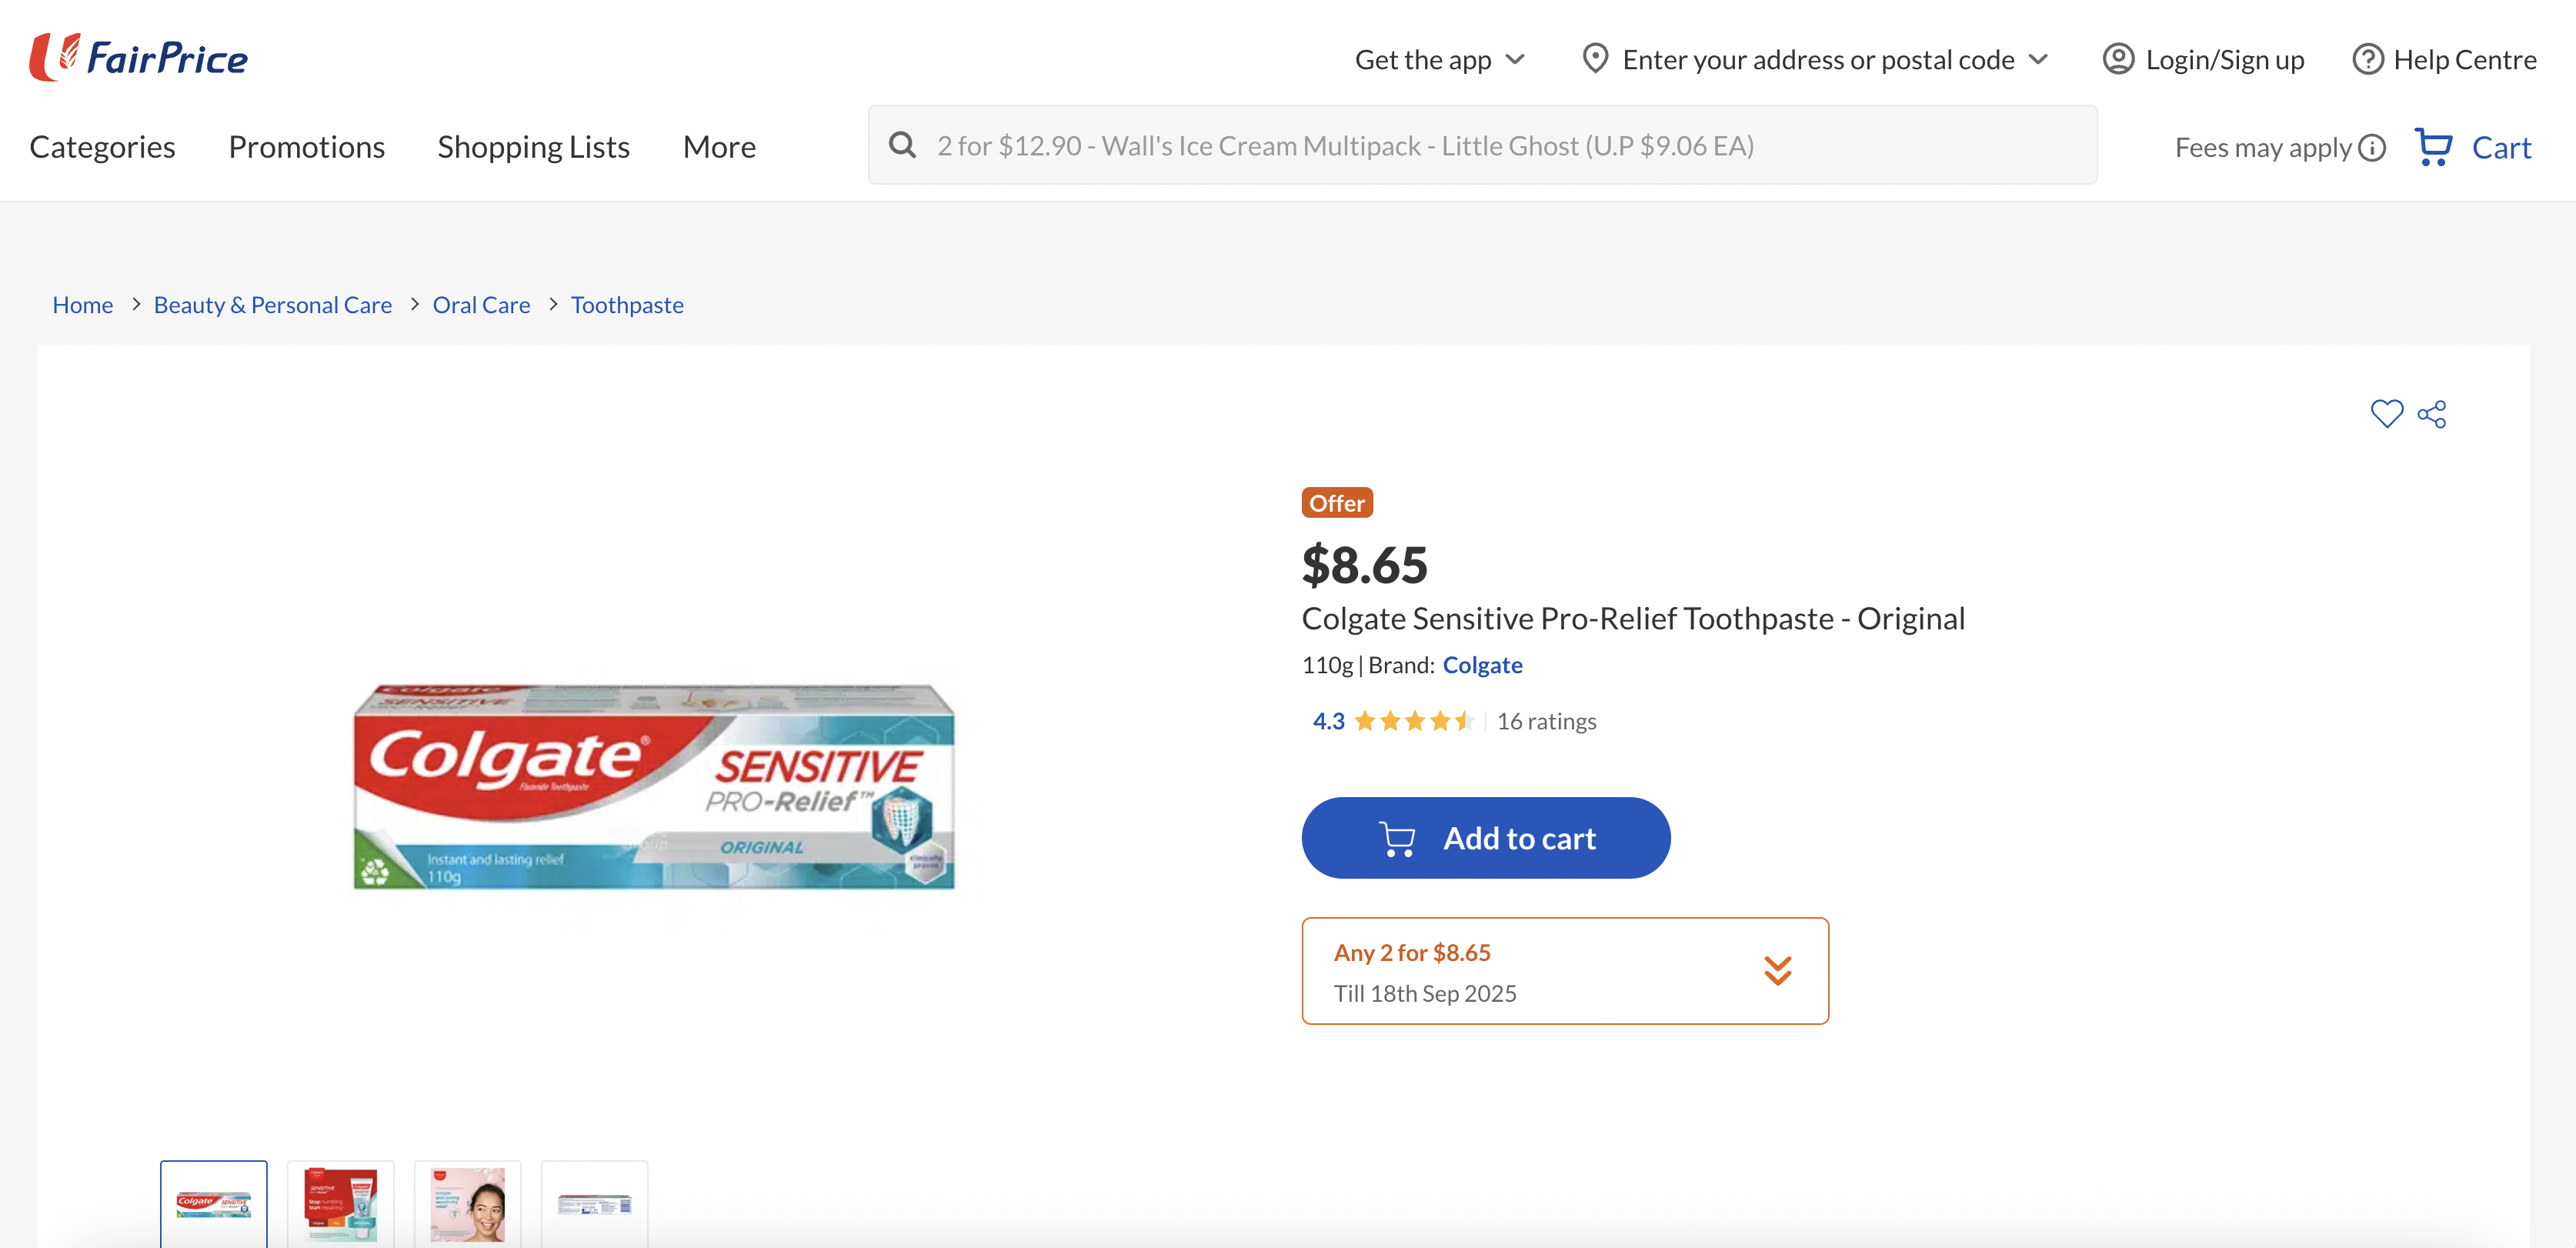This screenshot has width=2576, height=1248.
Task: Click the share icon
Action: [x=2431, y=414]
